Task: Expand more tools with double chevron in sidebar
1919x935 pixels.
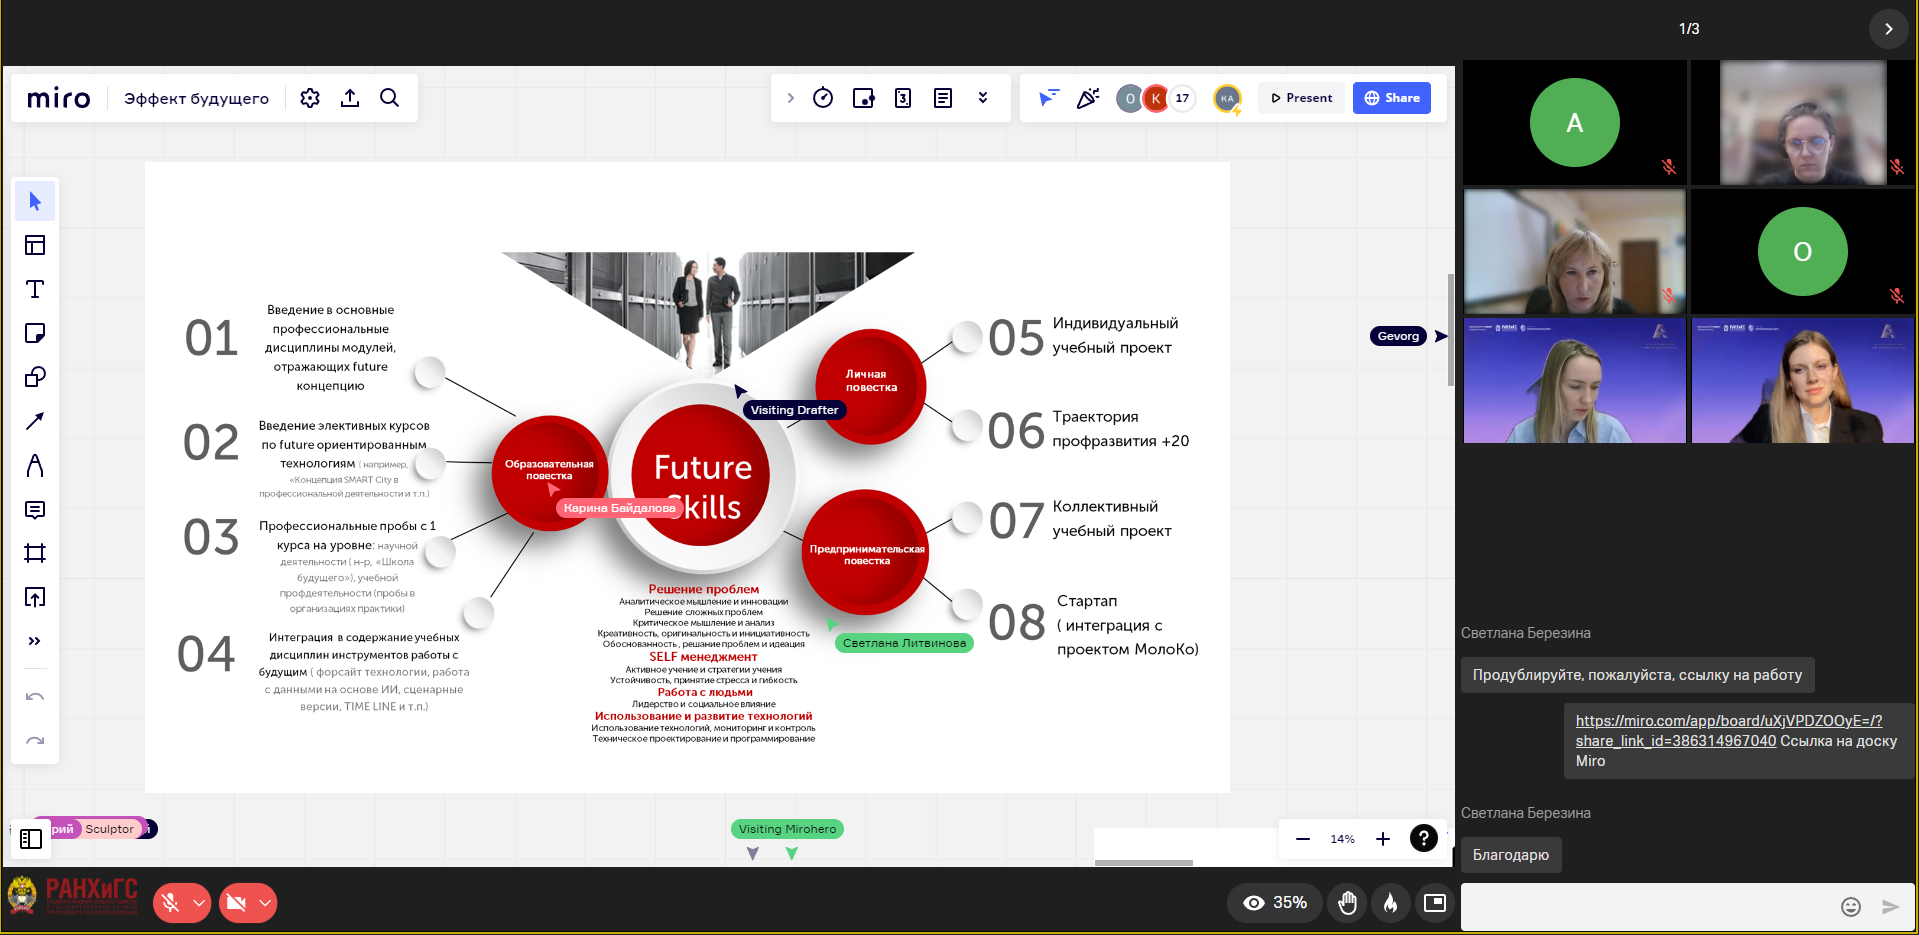Action: pos(35,641)
